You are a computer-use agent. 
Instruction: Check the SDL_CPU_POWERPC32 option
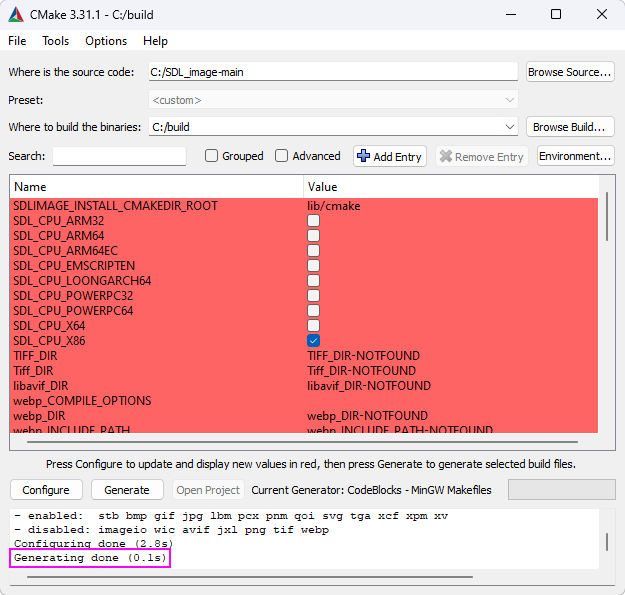pos(313,296)
